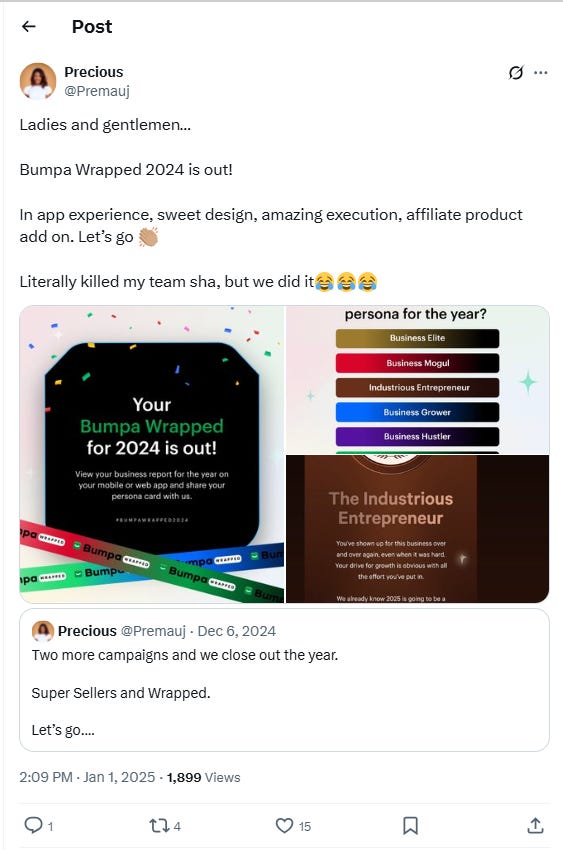Open the @Premauj handle link
This screenshot has width=563, height=850.
click(x=97, y=91)
